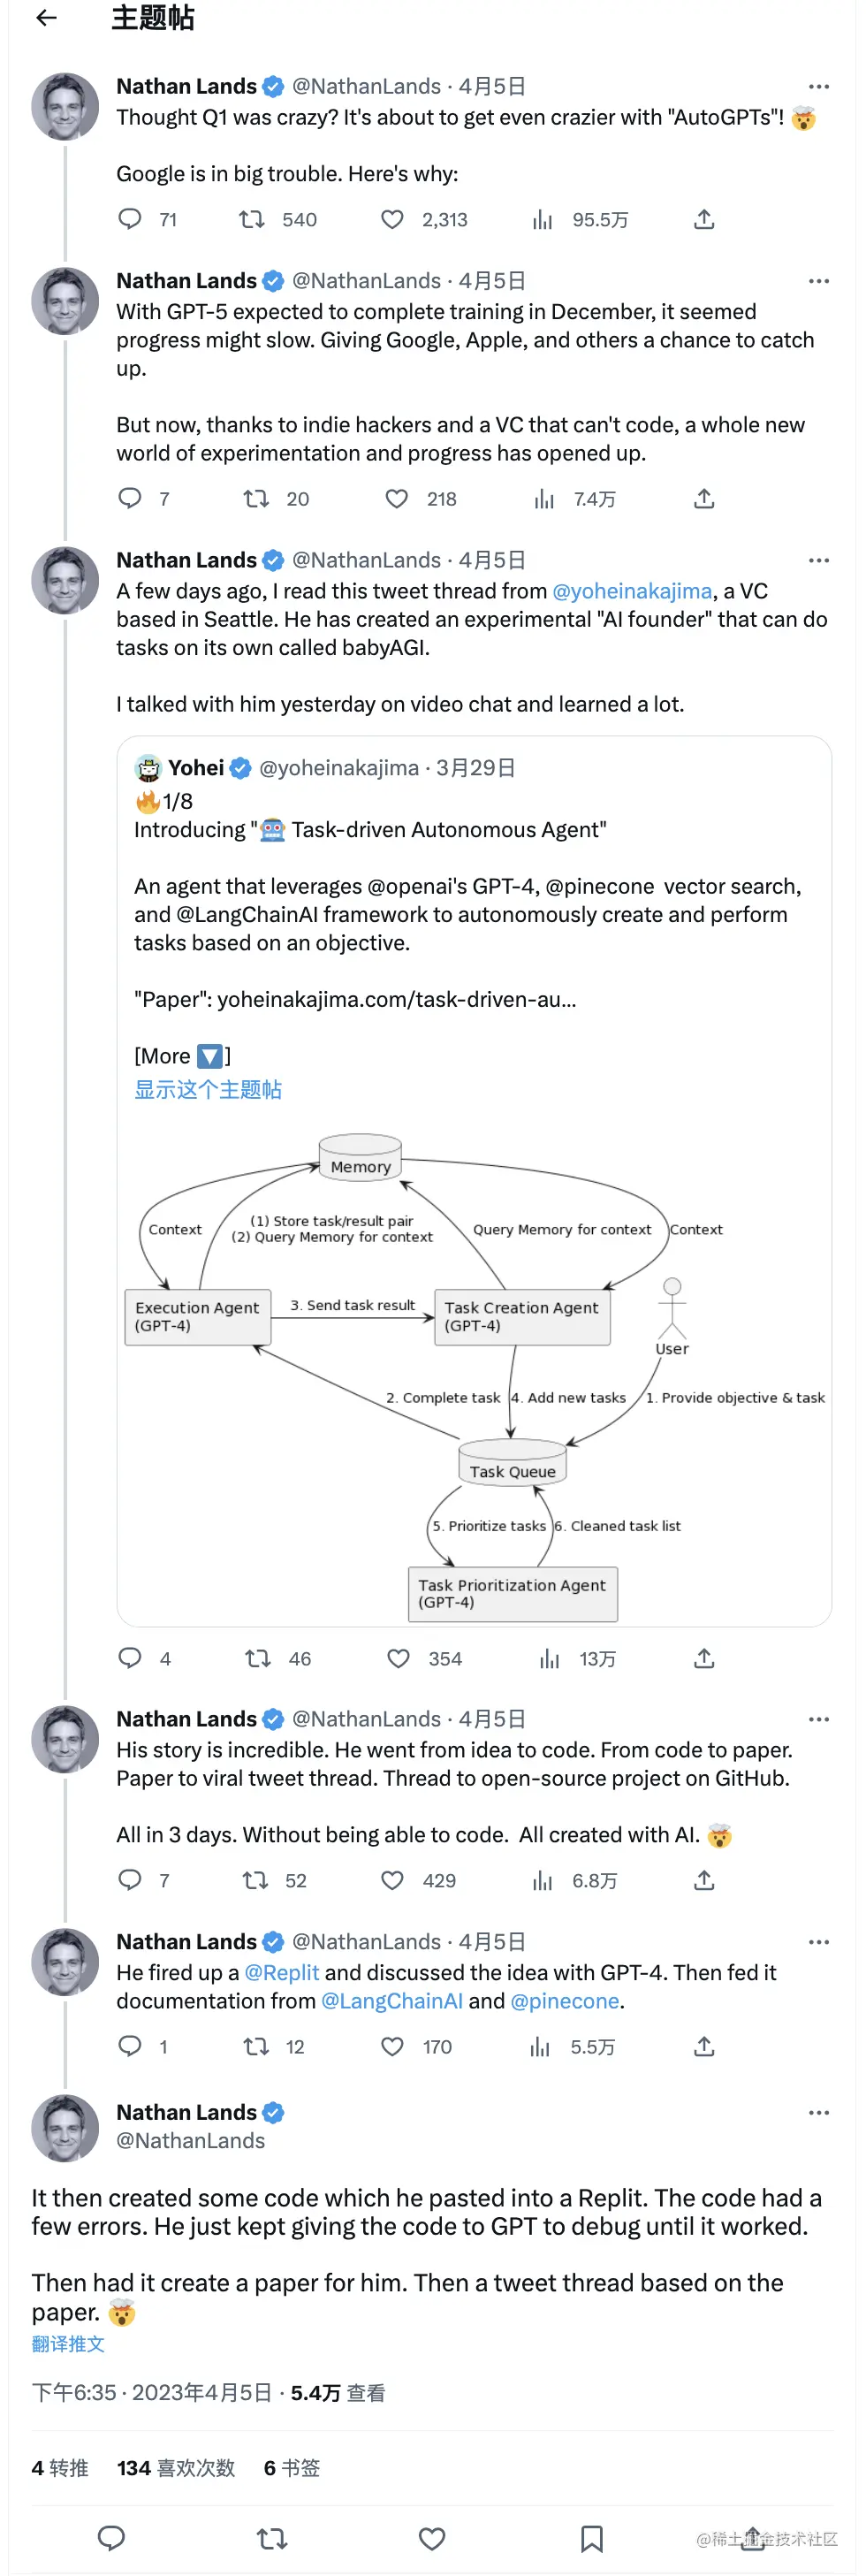Reply to the main tweet at bottom
Image resolution: width=866 pixels, height=2576 pixels.
111,2538
